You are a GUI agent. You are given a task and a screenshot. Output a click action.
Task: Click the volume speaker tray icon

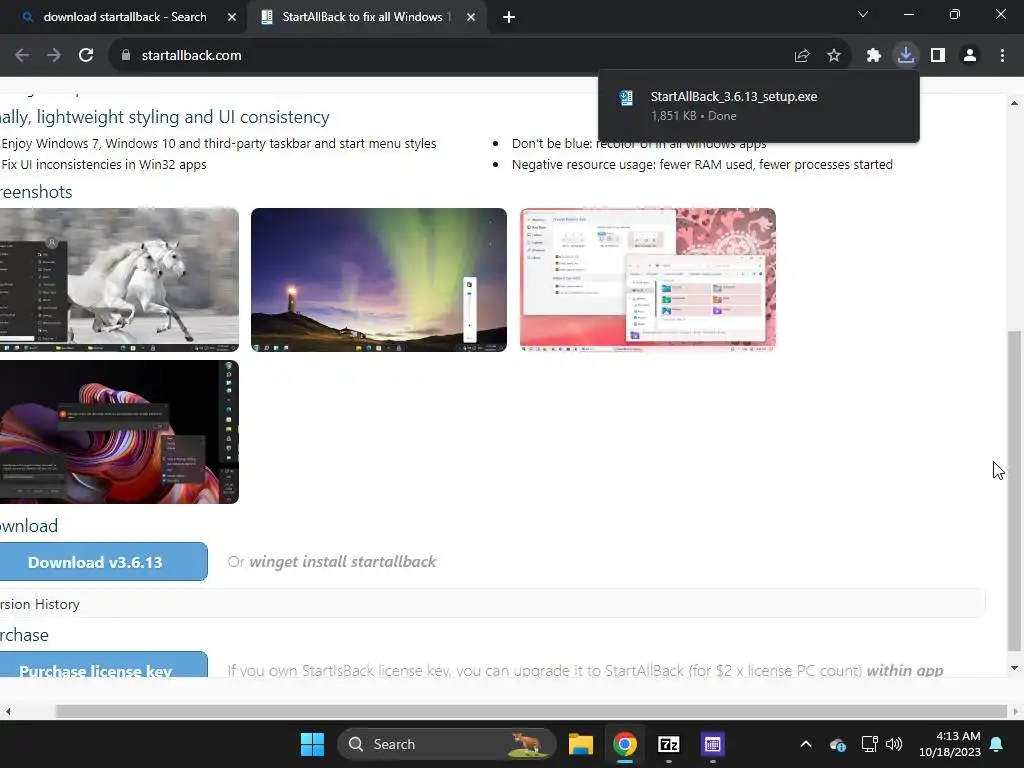(x=894, y=744)
